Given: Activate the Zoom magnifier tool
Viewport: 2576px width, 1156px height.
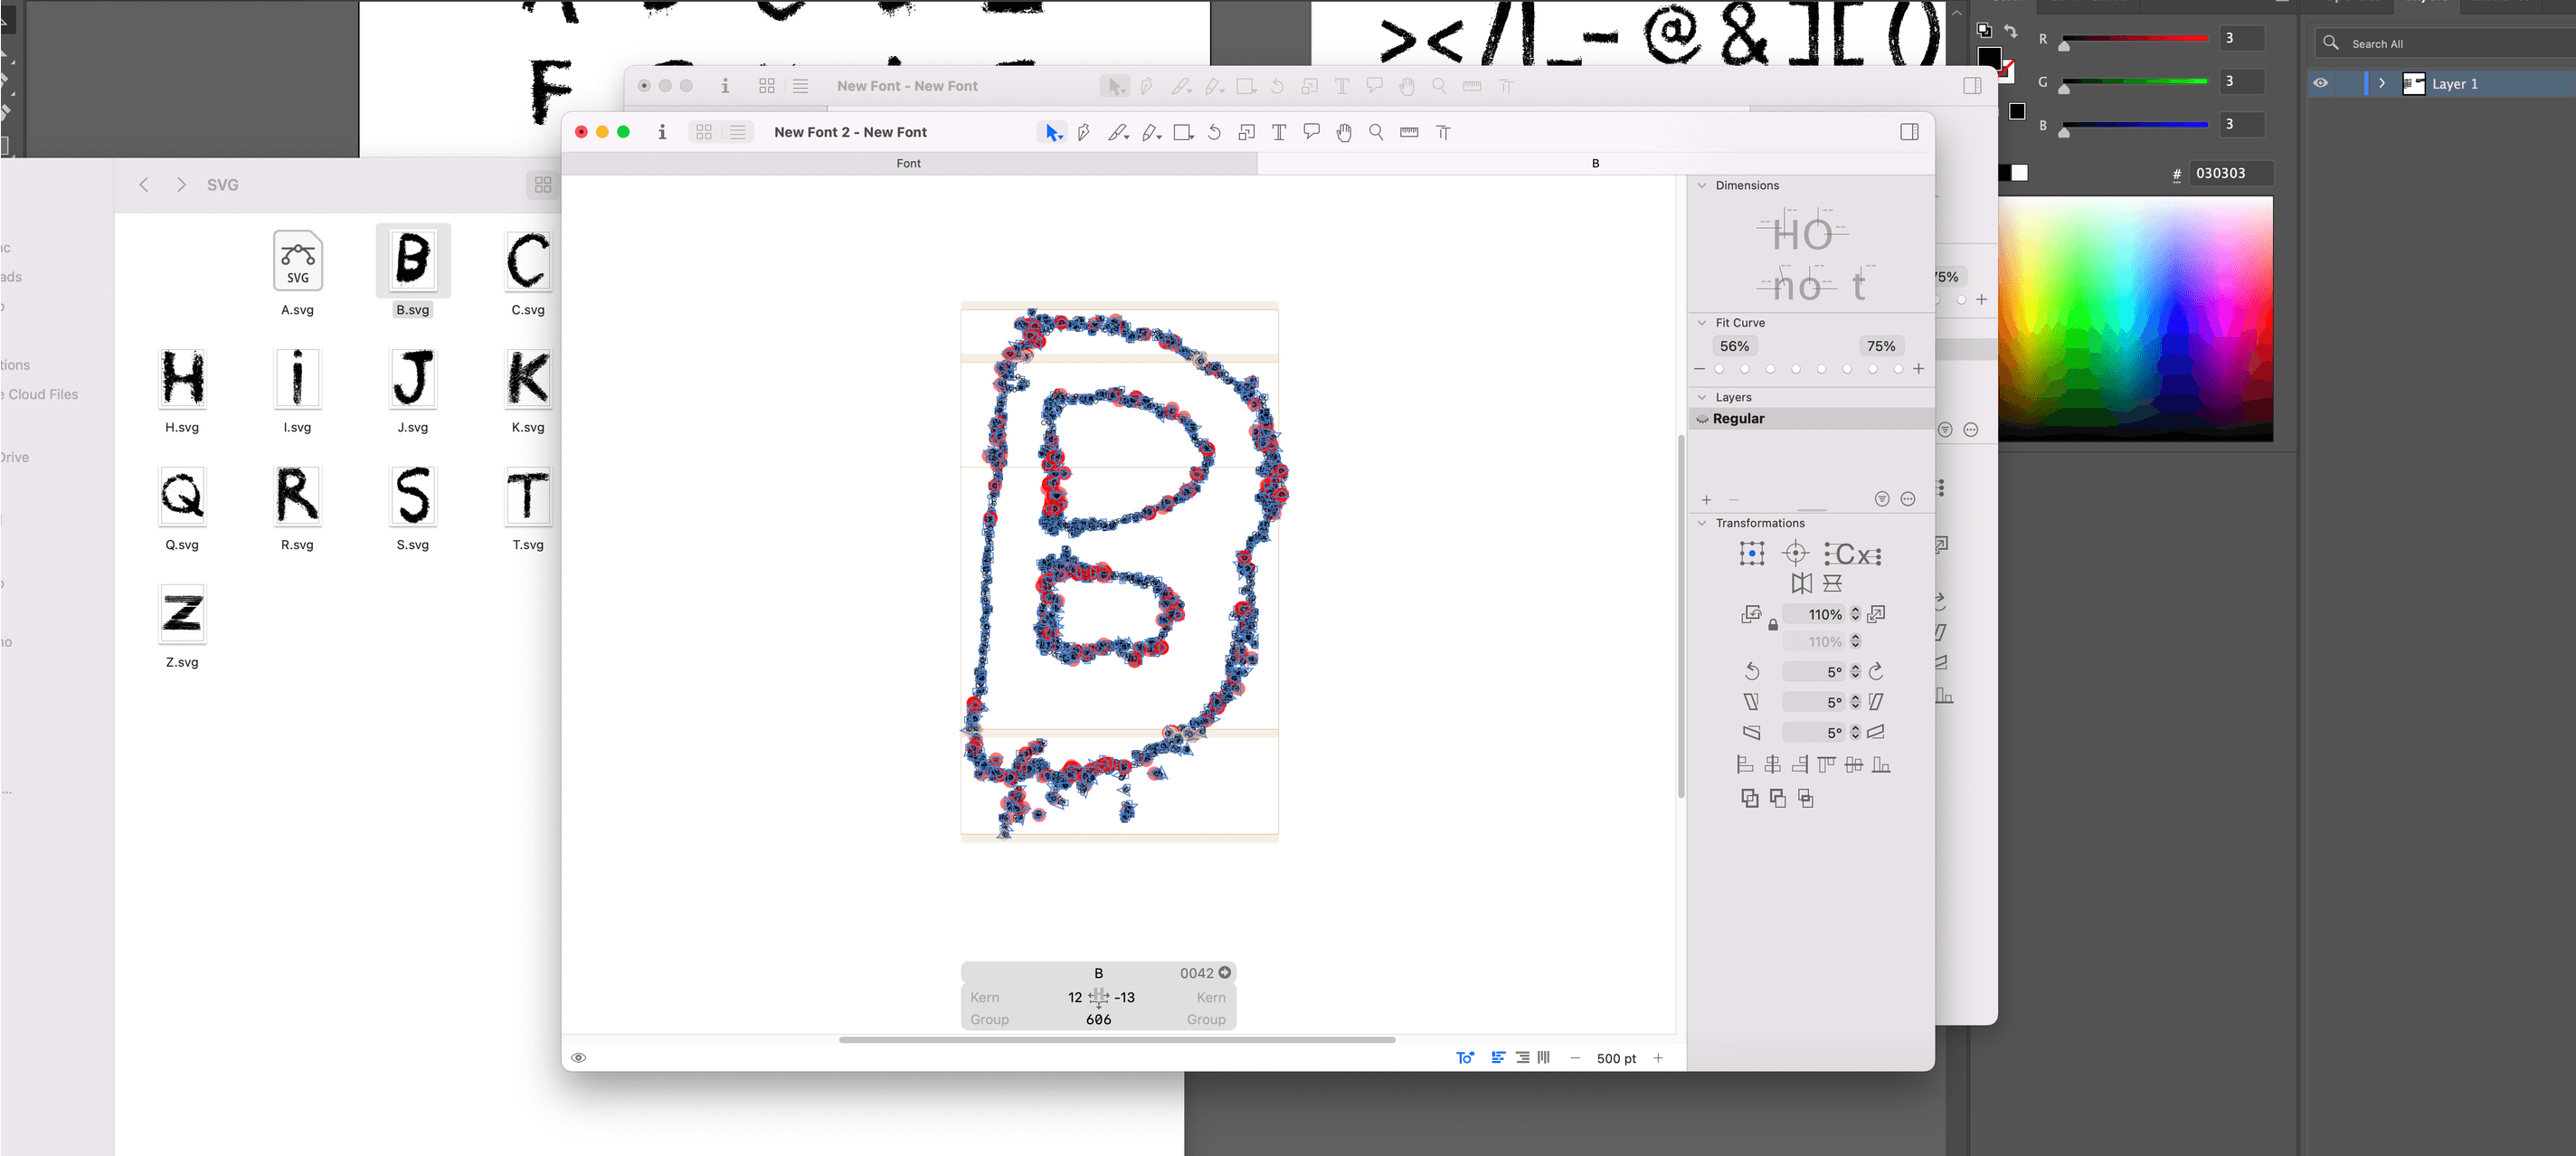Looking at the screenshot, I should [1376, 132].
